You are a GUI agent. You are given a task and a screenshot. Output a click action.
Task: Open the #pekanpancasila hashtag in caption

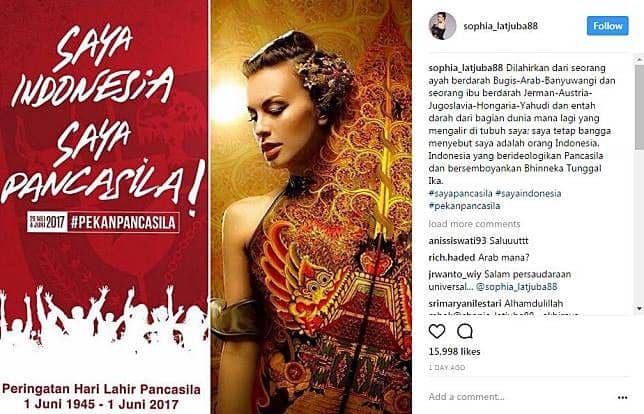[464, 206]
